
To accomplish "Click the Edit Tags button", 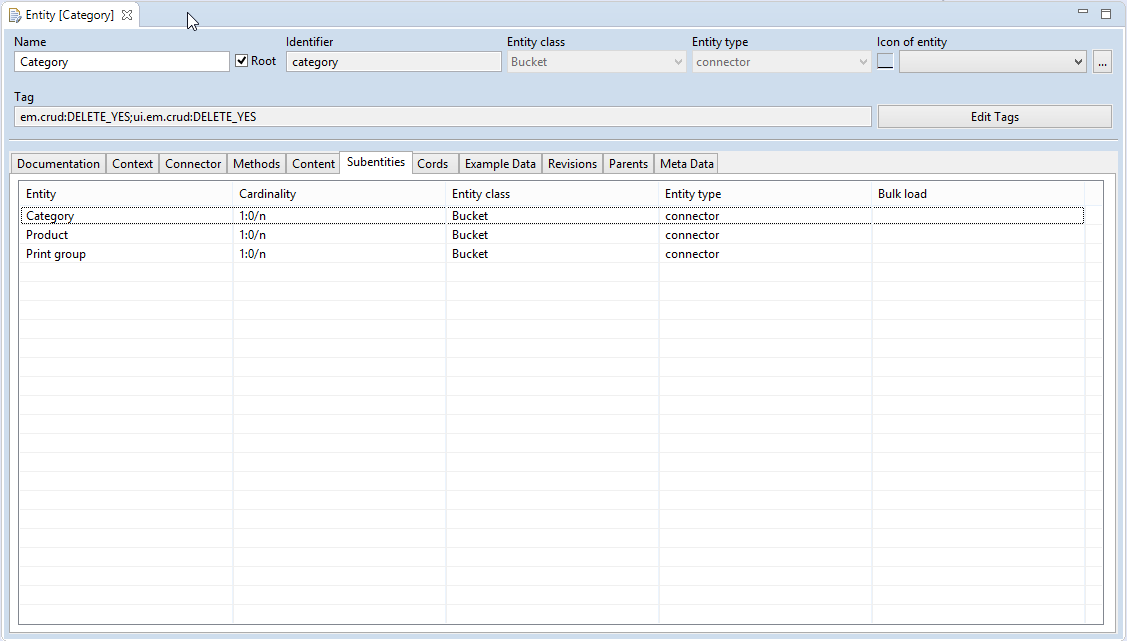I will [x=994, y=117].
